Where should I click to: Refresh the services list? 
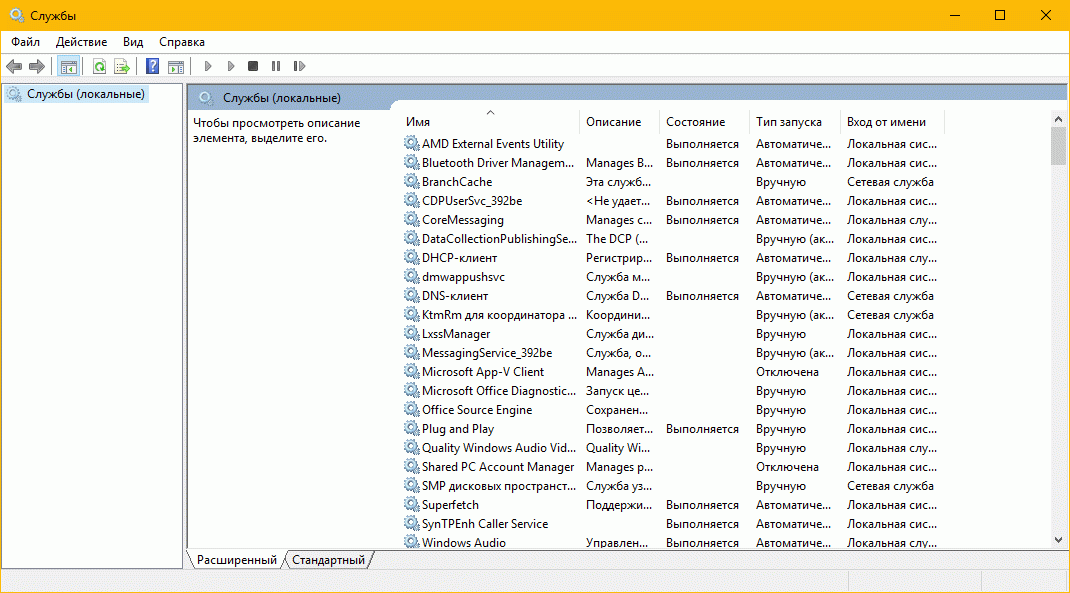tap(99, 67)
